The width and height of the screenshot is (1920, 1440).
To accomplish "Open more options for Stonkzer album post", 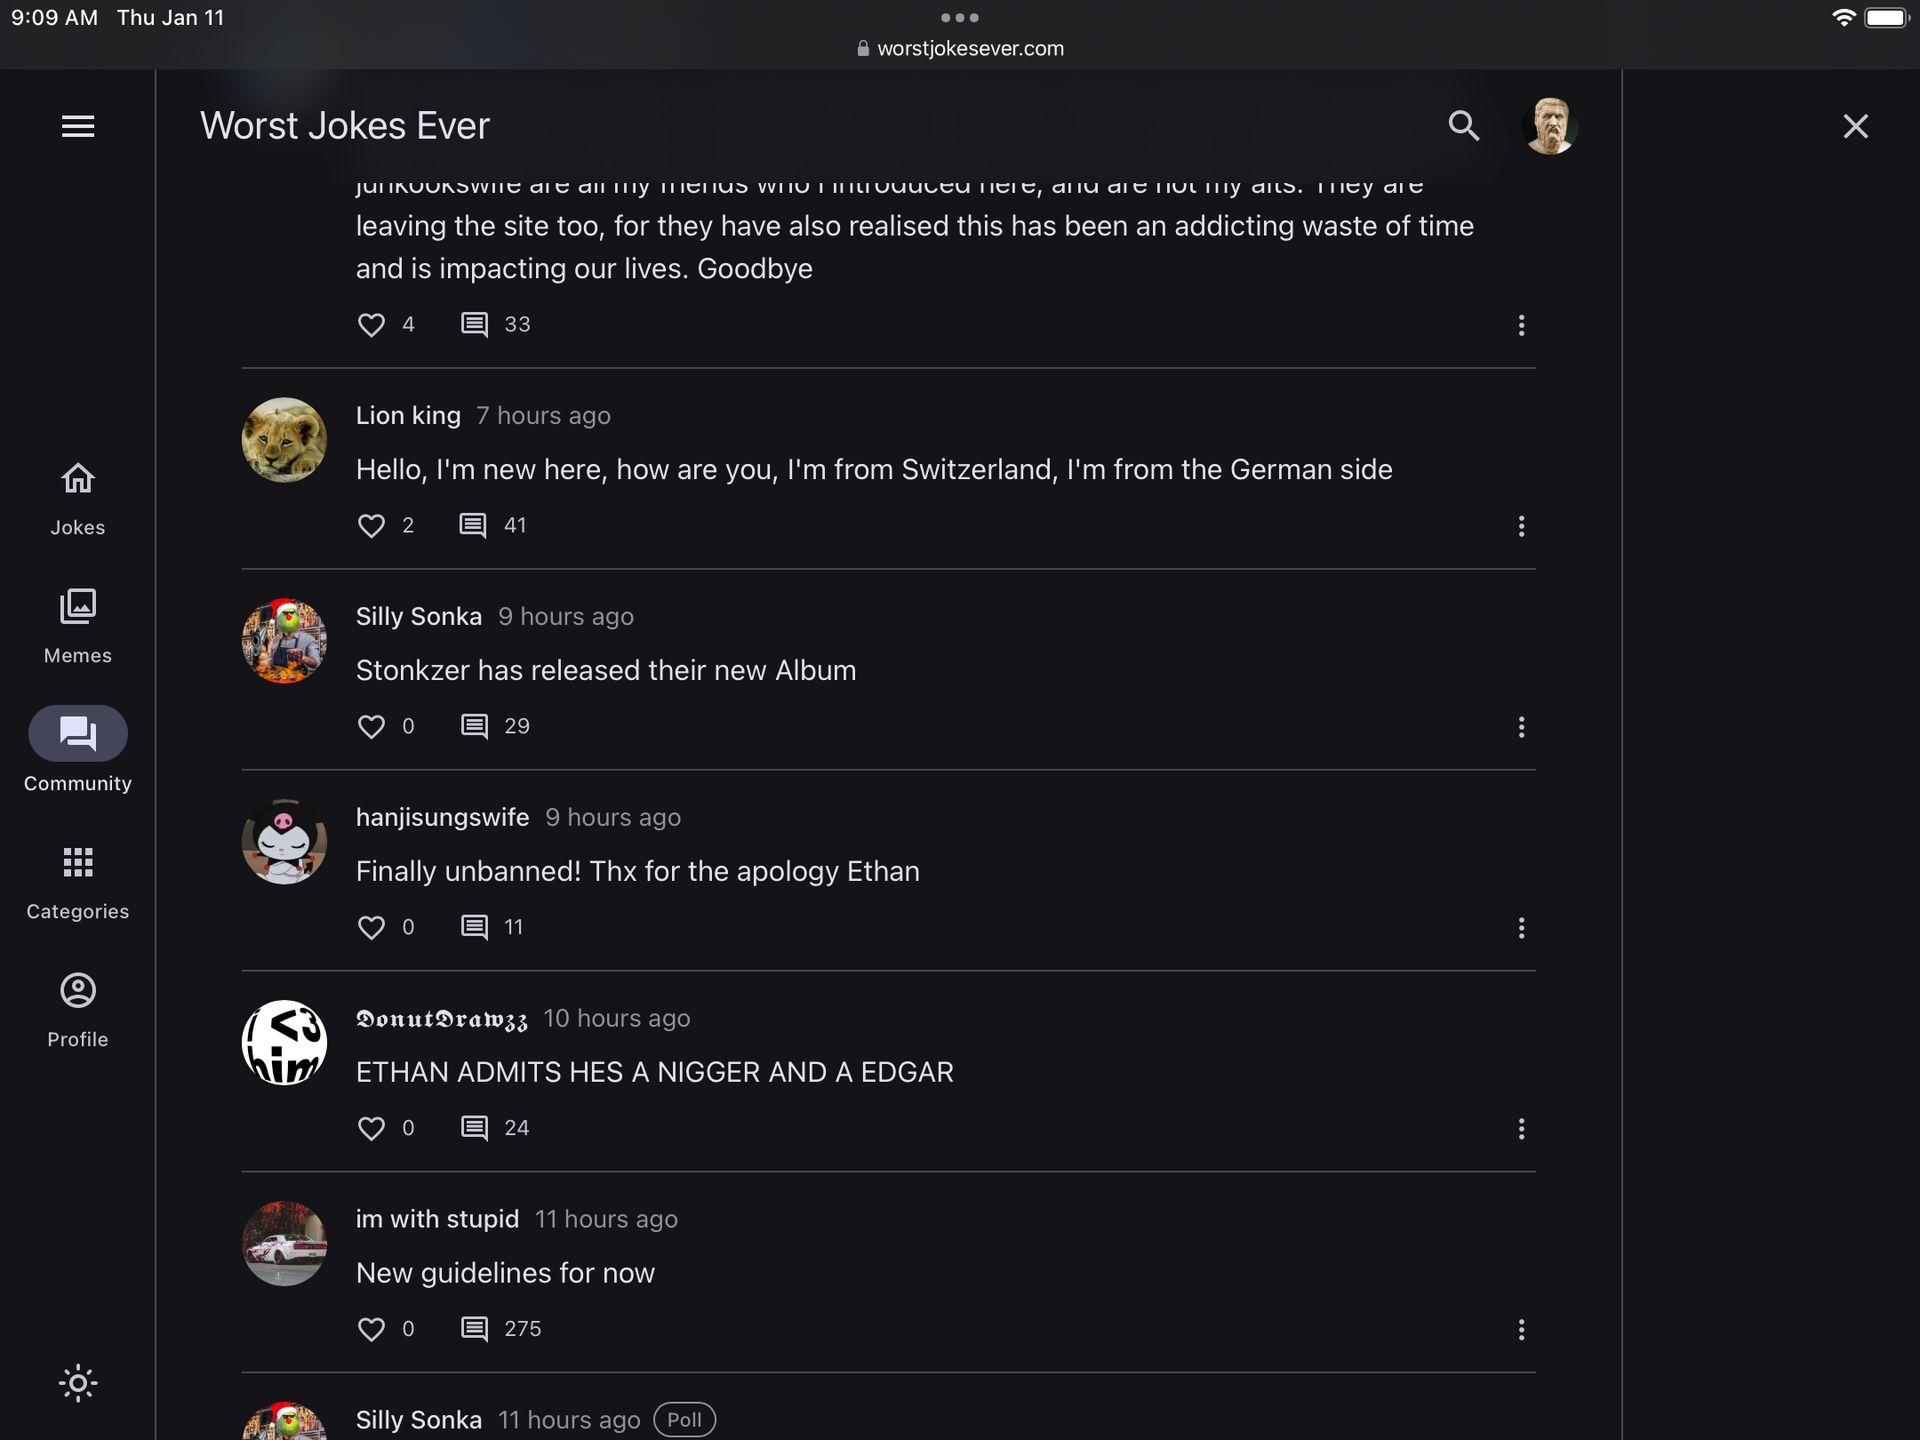I will click(x=1521, y=727).
